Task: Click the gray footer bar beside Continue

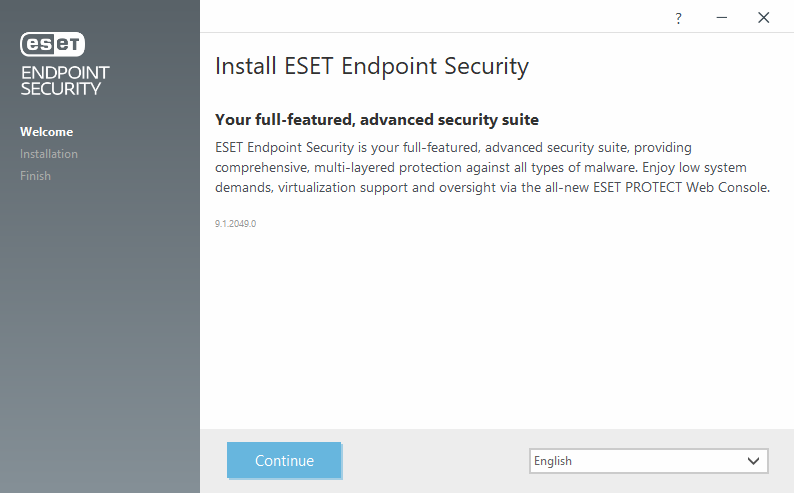Action: pyautogui.click(x=435, y=461)
